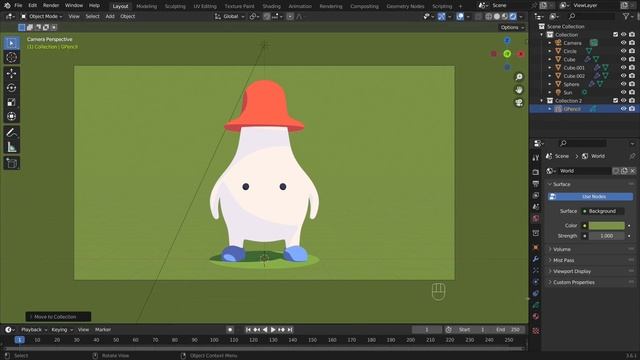The image size is (640, 360).
Task: Open the Output properties tab
Action: (536, 184)
